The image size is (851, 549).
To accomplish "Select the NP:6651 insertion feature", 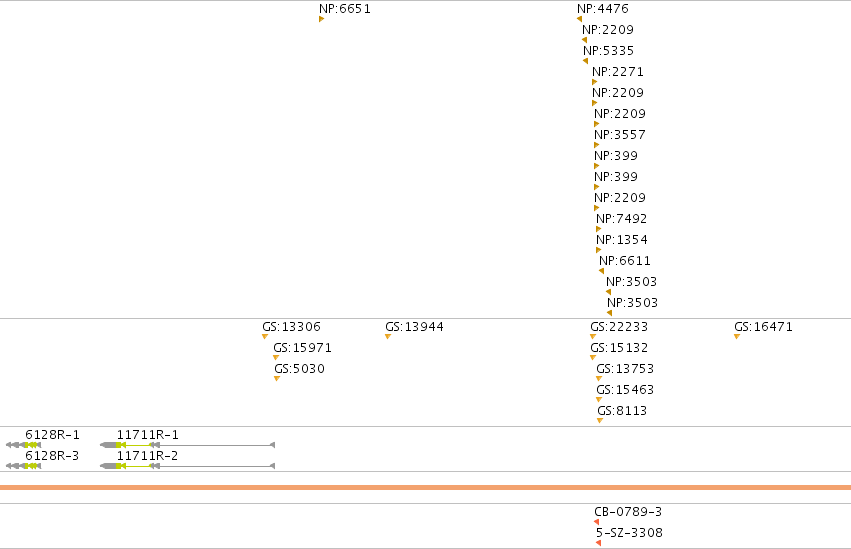I will coord(345,9).
